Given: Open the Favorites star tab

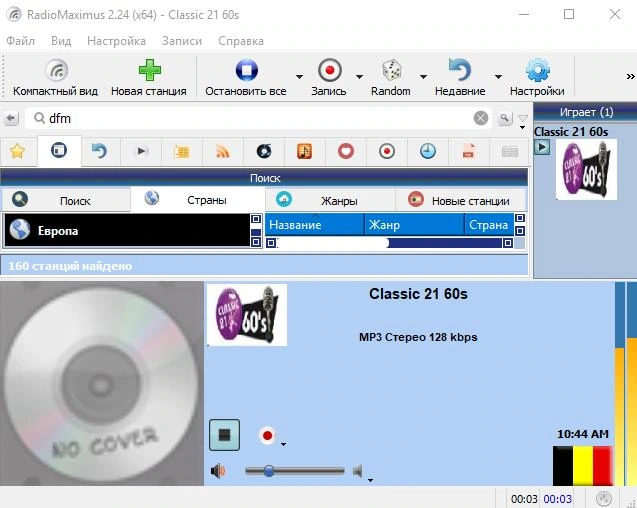Looking at the screenshot, I should [18, 151].
